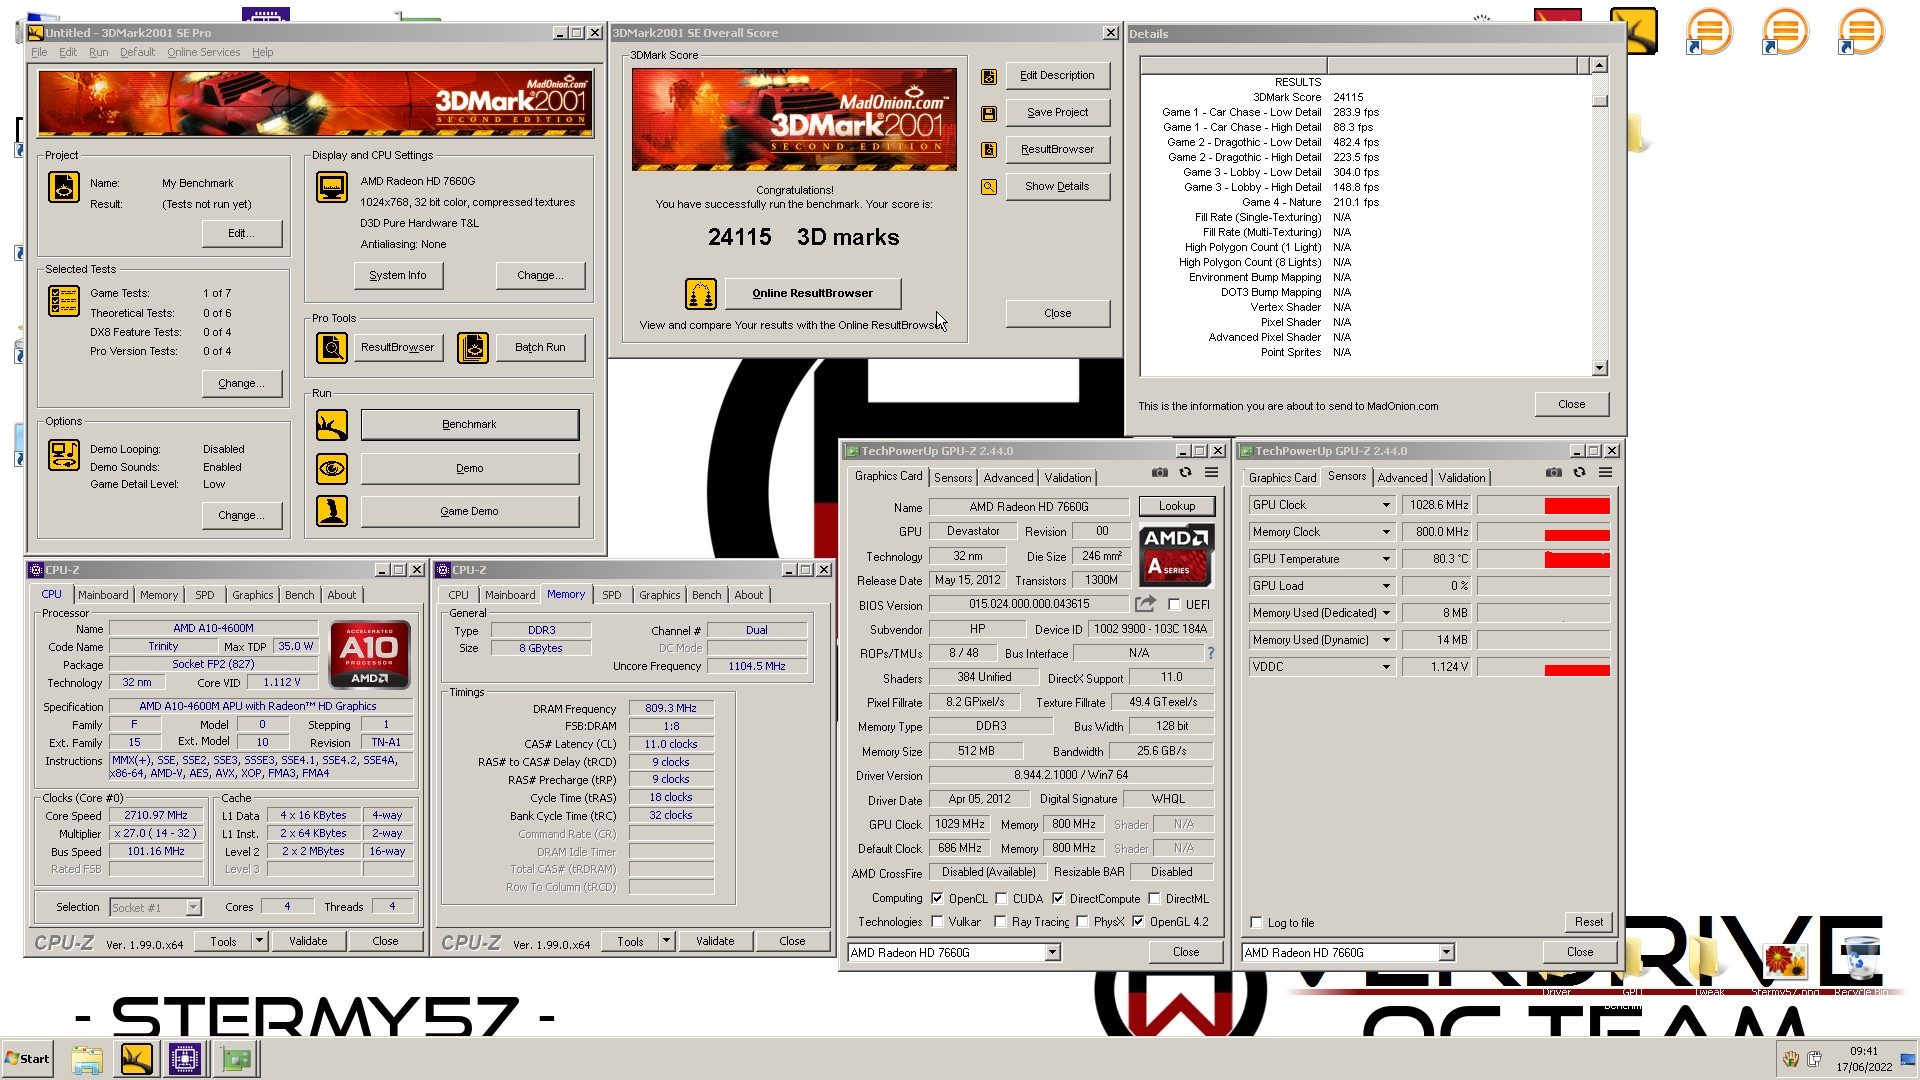Click the ResultBrowser magnifier icon in Pro Tools

coord(332,348)
